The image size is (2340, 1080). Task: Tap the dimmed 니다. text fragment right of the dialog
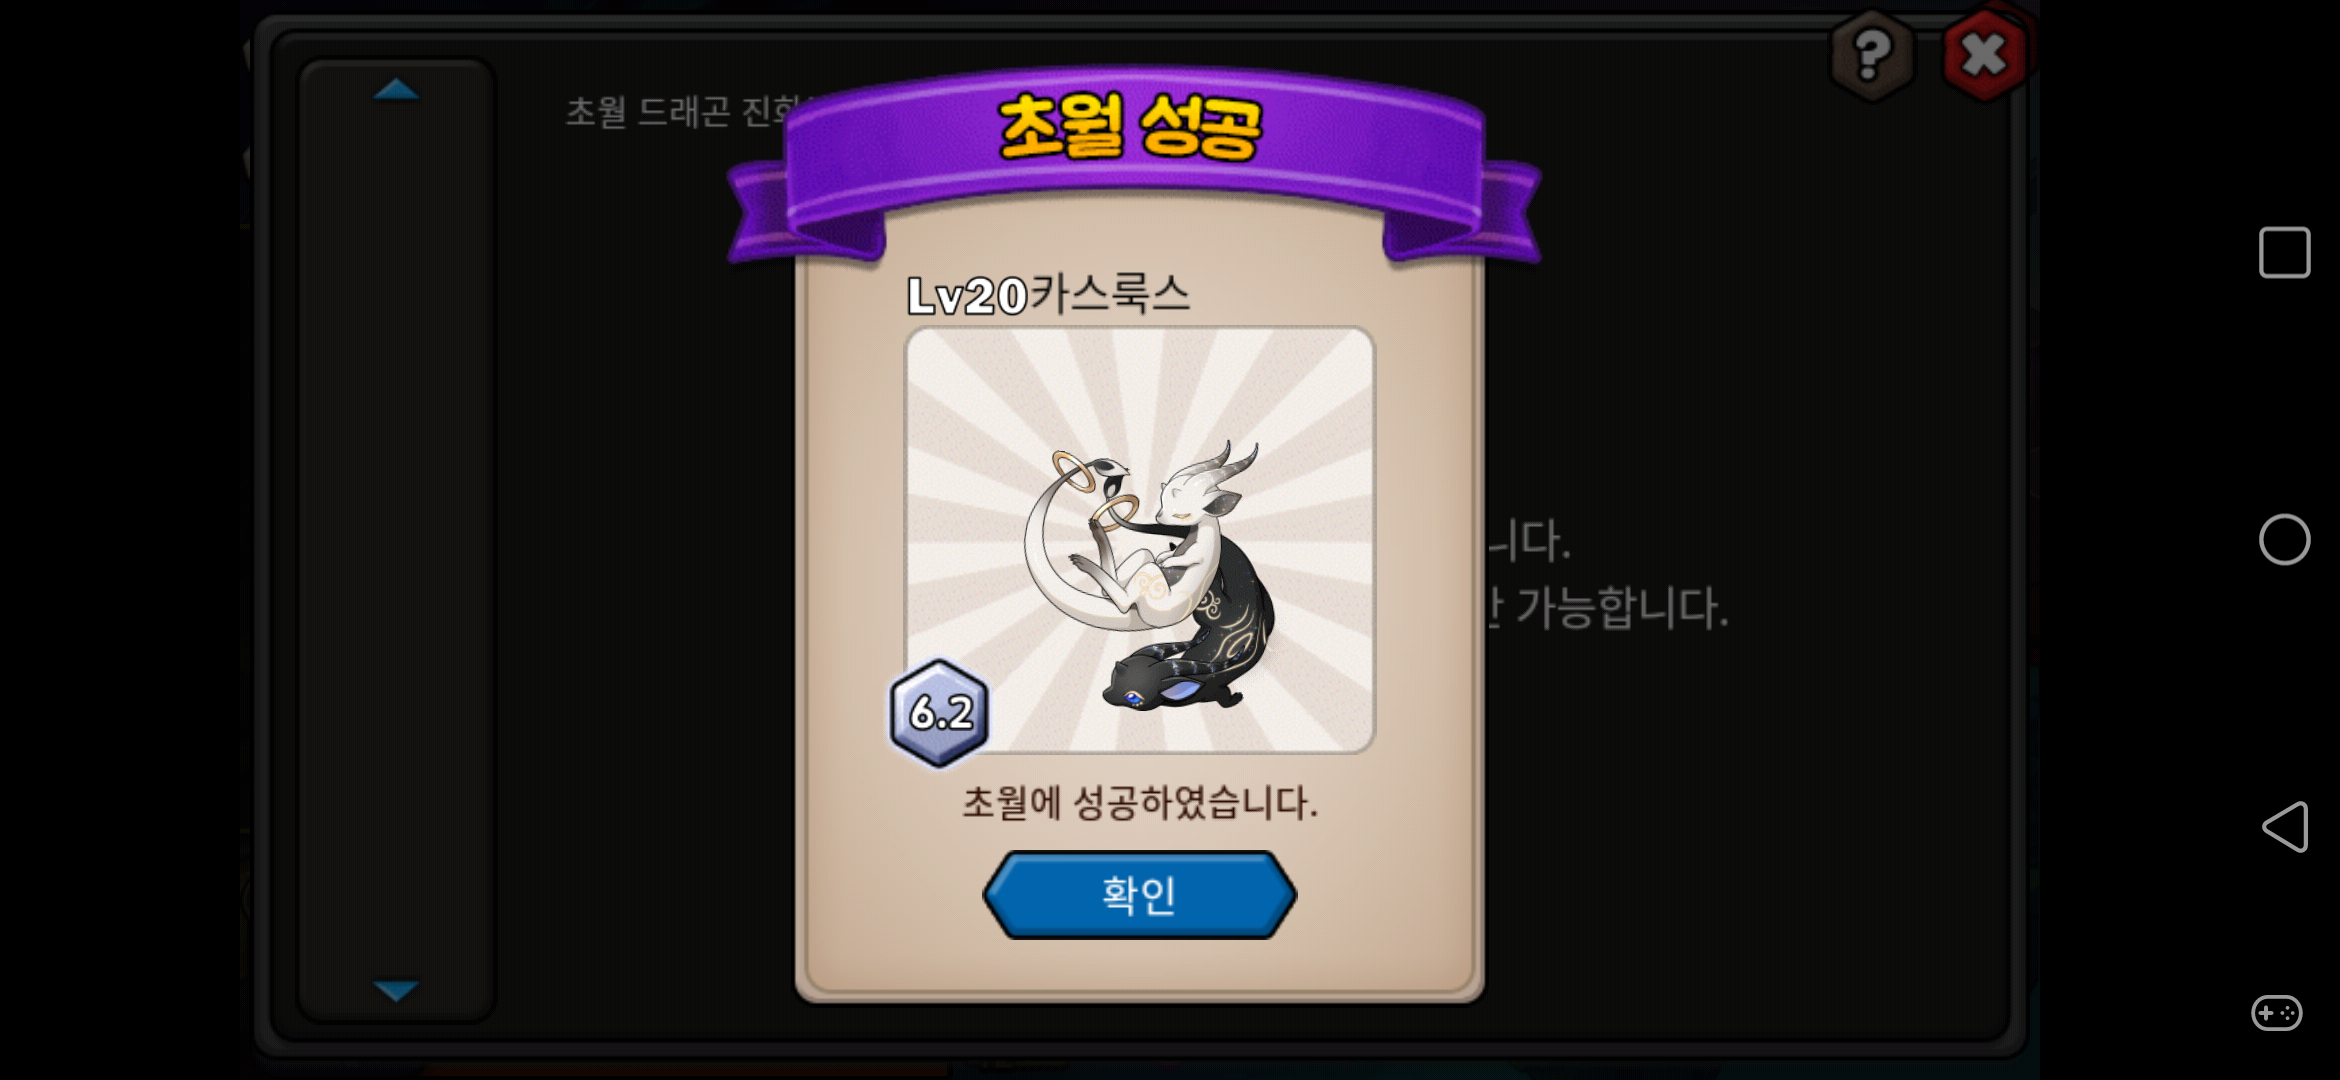(x=1528, y=541)
